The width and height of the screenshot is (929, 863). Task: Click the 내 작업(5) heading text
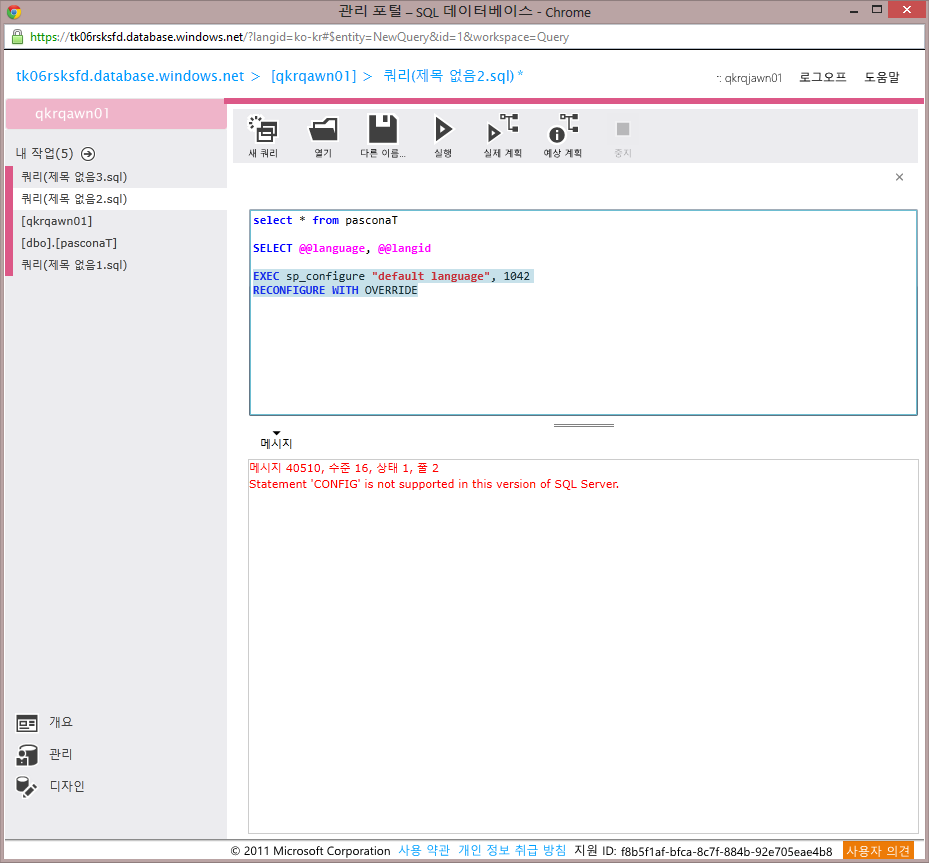pyautogui.click(x=44, y=153)
